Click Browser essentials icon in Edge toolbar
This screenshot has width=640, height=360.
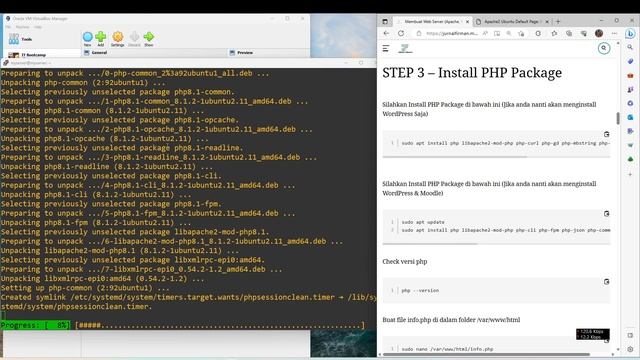pos(584,33)
